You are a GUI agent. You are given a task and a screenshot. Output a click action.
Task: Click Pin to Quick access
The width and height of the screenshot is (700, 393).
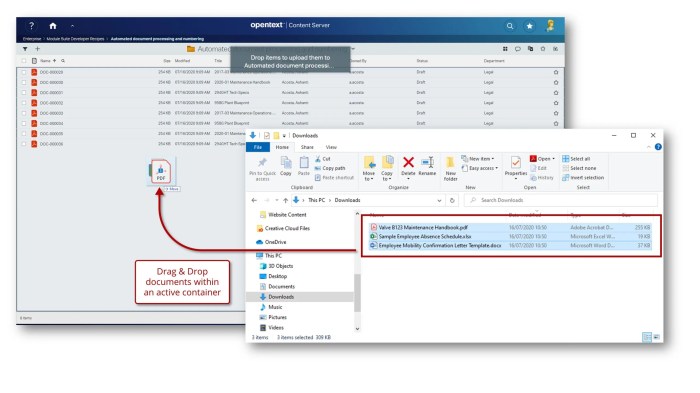point(262,169)
